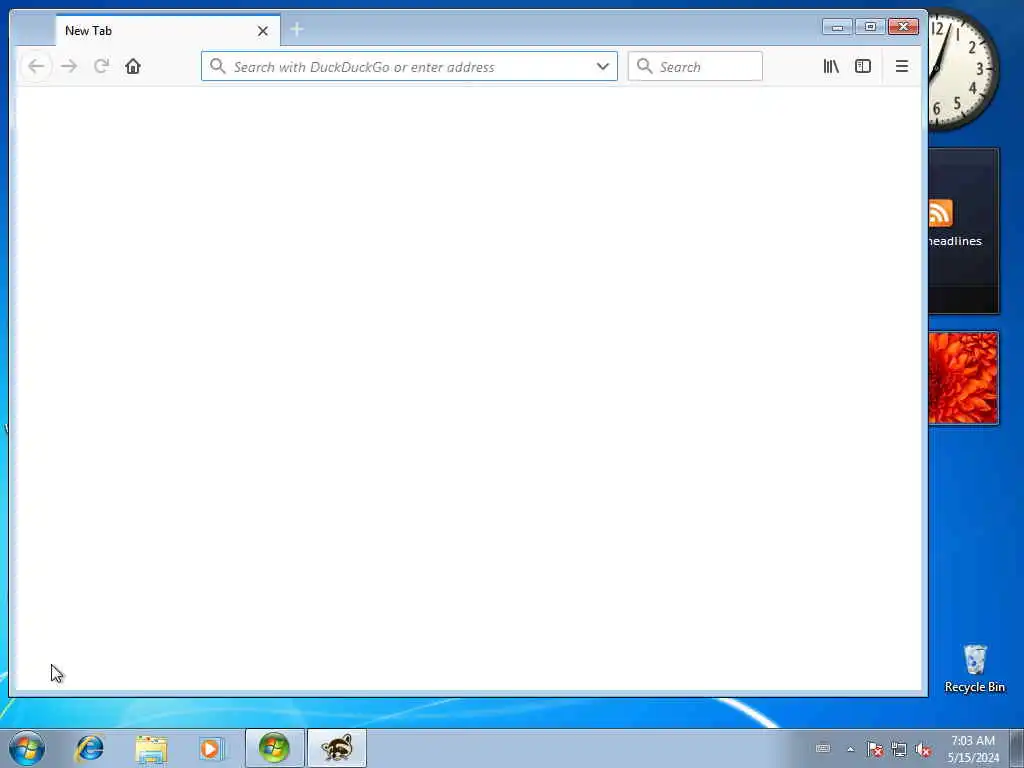This screenshot has height=768, width=1024.
Task: Open the on-screen keyboard tray icon
Action: coord(823,748)
